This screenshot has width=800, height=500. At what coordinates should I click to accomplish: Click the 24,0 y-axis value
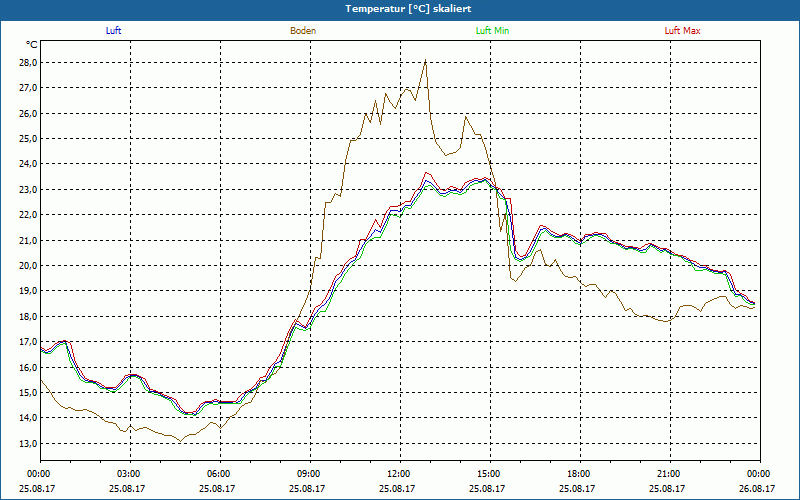29,164
